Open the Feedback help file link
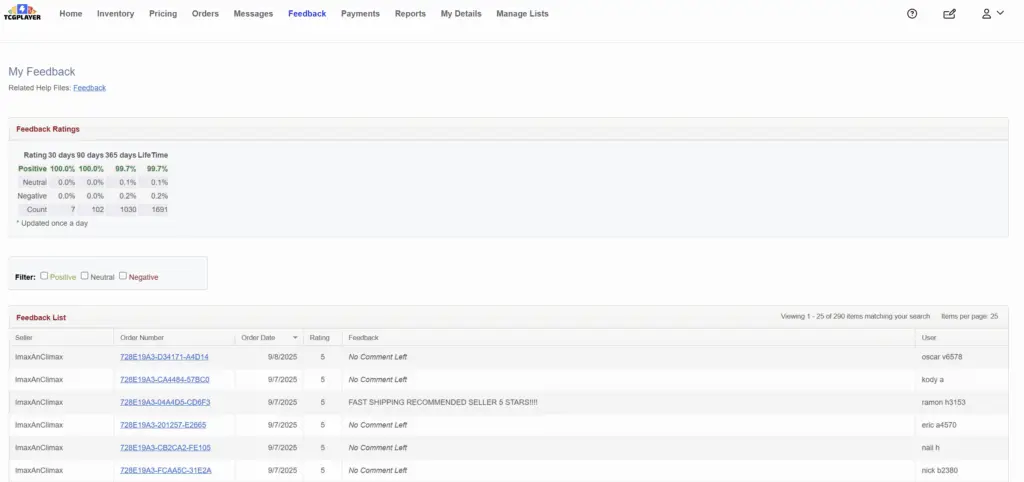 (89, 88)
